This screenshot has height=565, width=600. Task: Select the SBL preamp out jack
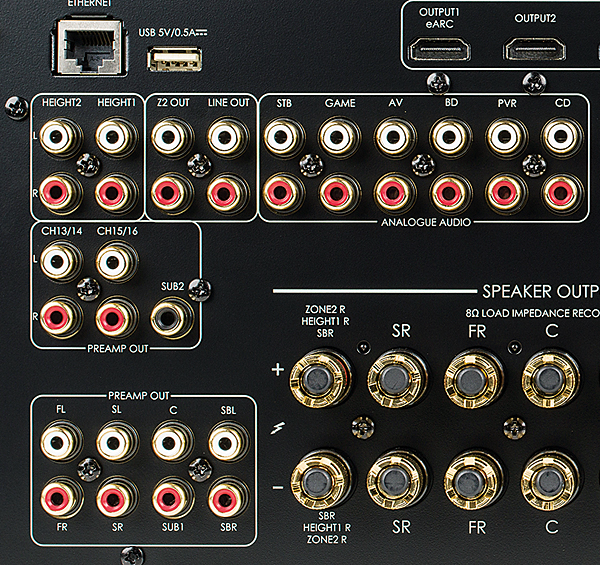pyautogui.click(x=228, y=442)
